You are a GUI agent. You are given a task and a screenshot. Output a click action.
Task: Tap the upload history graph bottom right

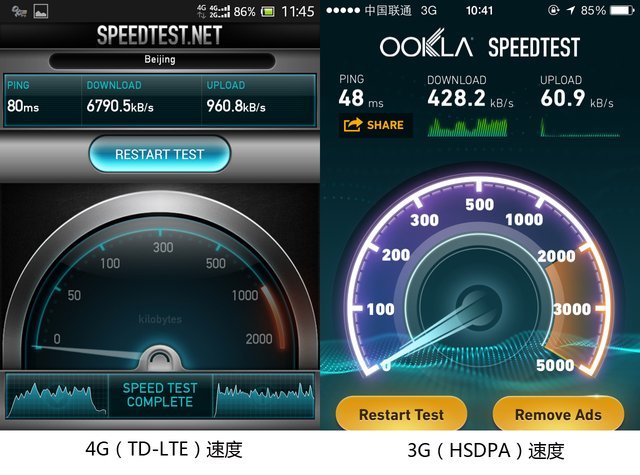click(264, 396)
